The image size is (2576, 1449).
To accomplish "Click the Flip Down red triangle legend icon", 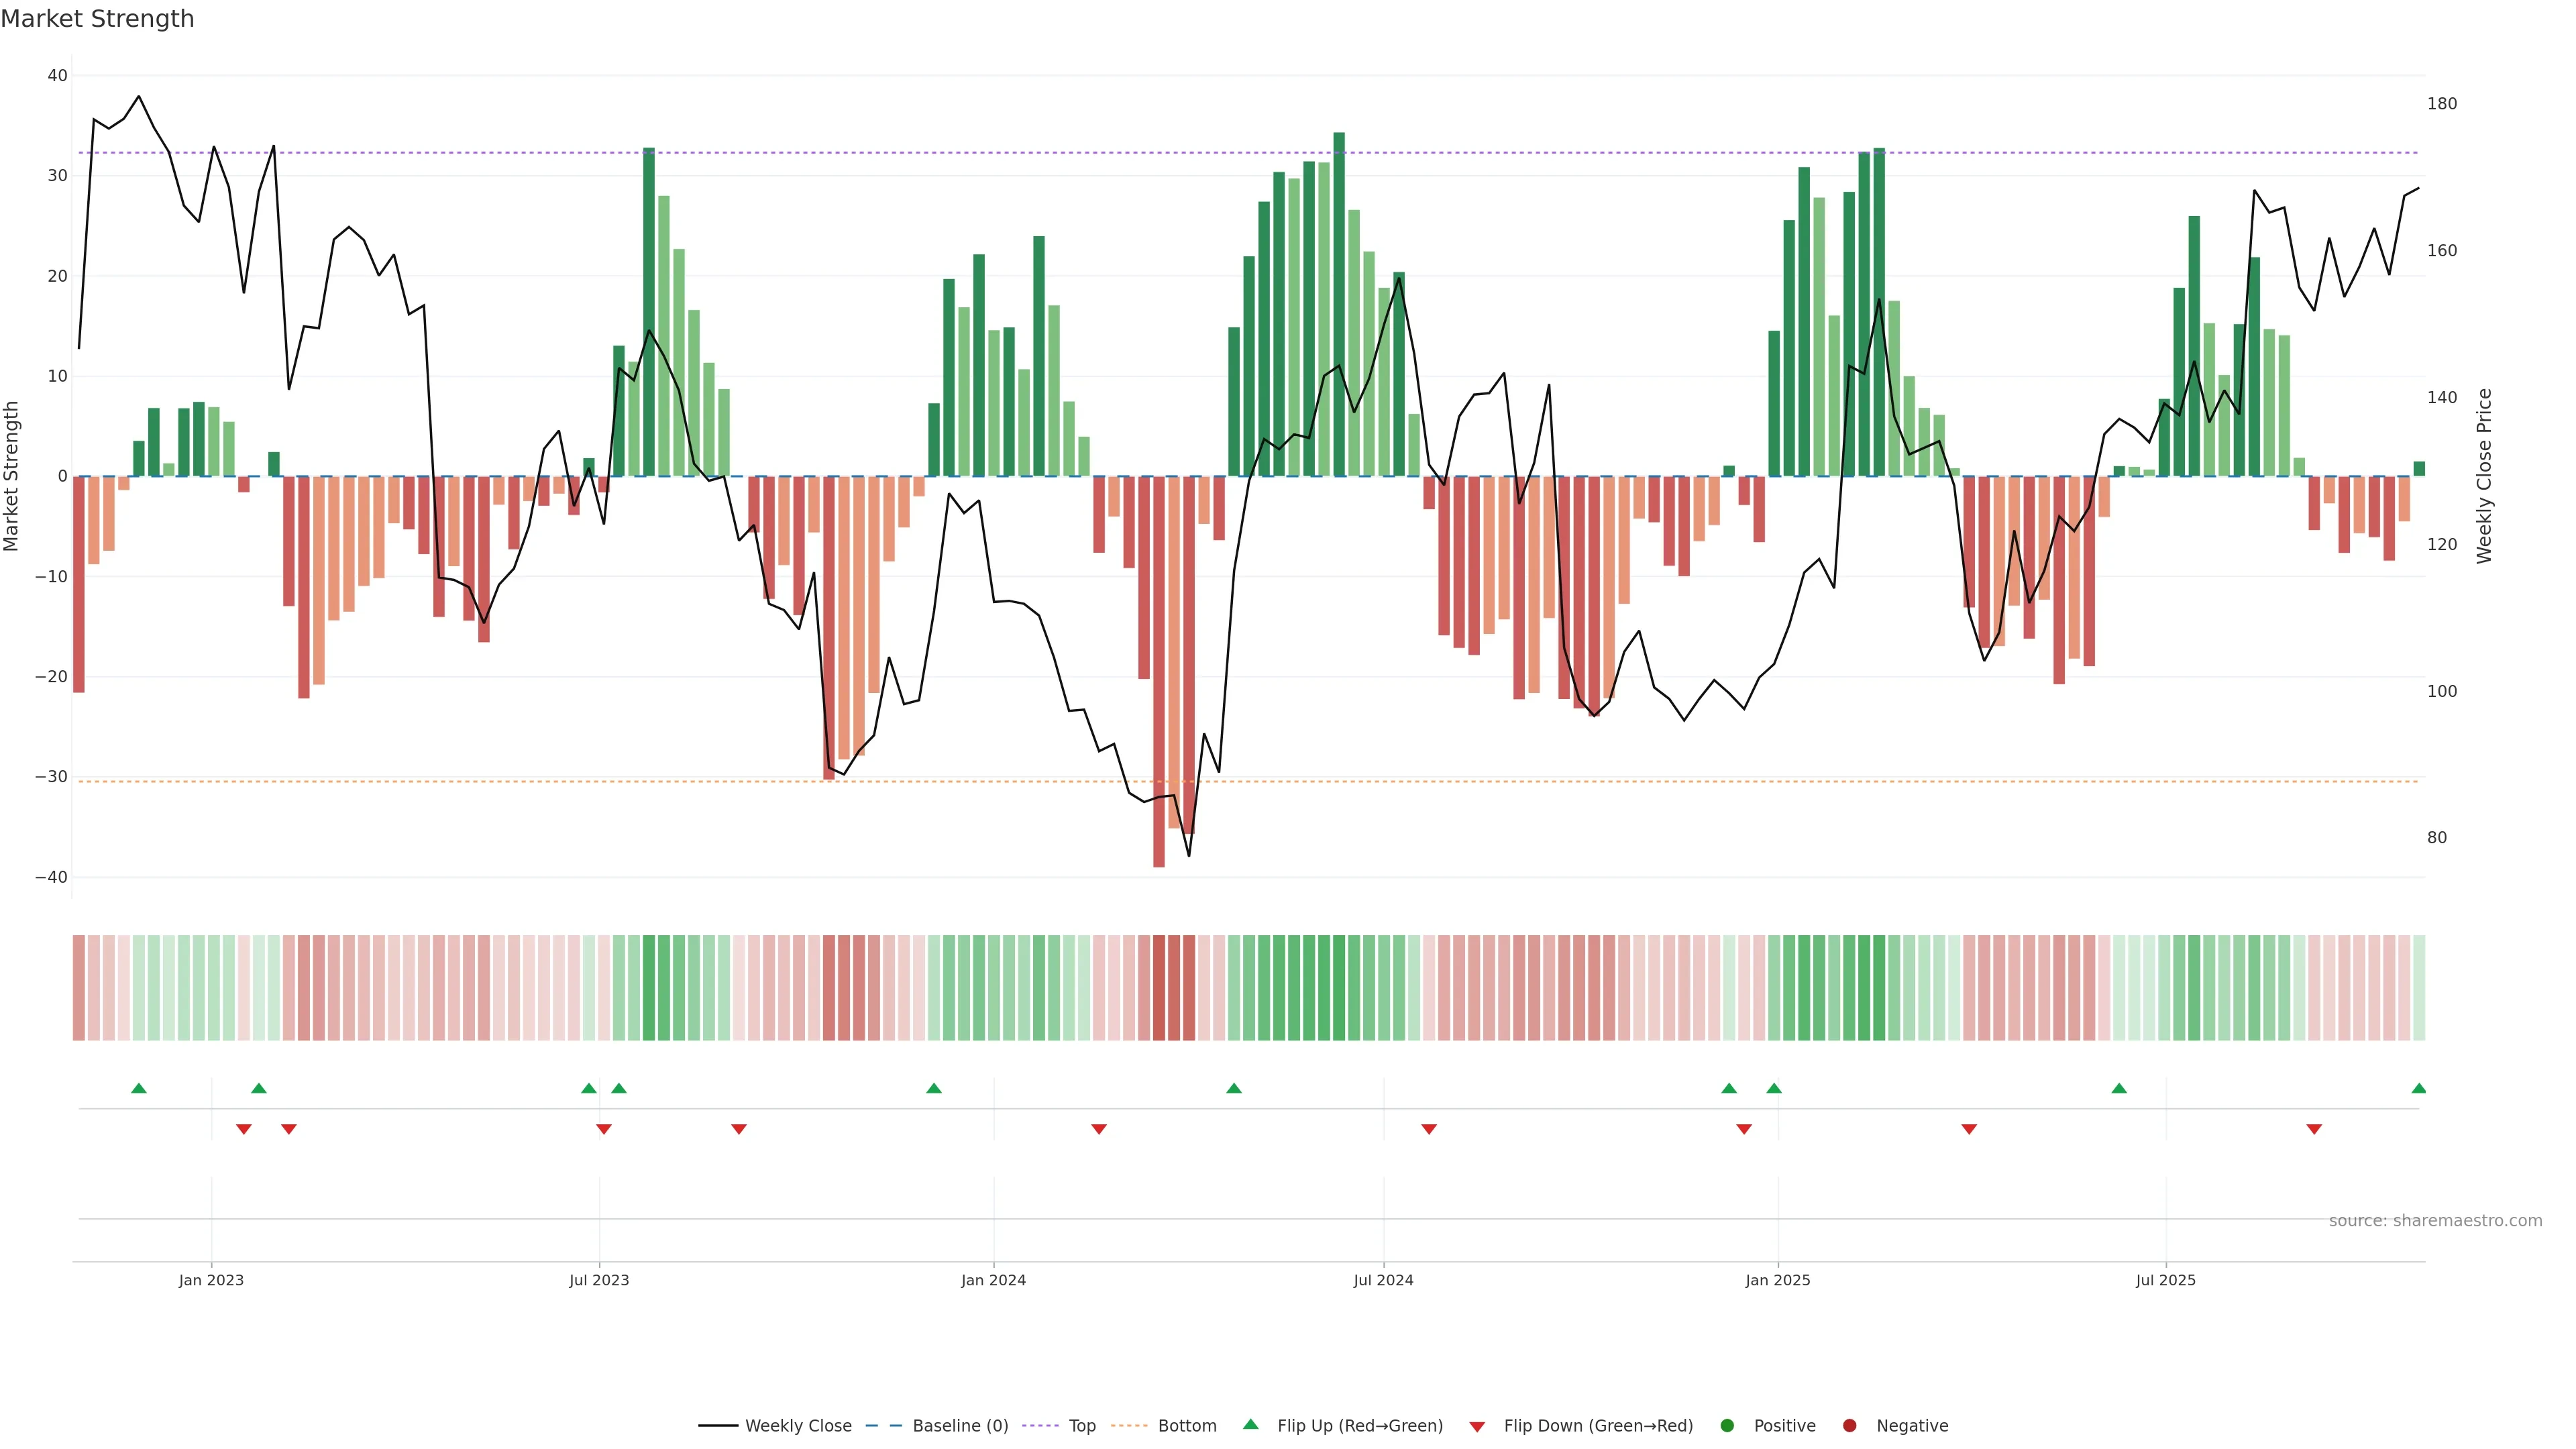I will pos(1477,1427).
